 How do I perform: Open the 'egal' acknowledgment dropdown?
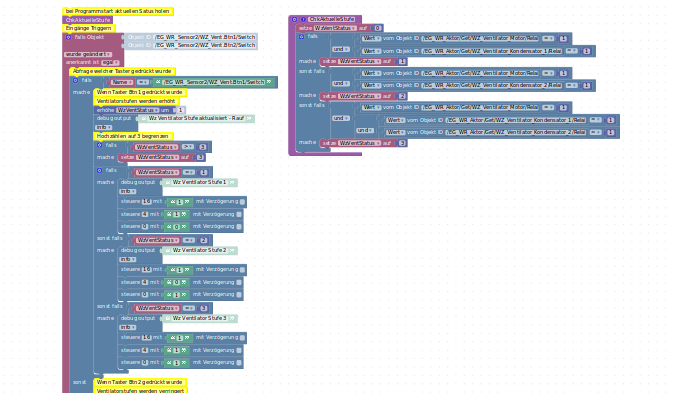click(x=110, y=63)
